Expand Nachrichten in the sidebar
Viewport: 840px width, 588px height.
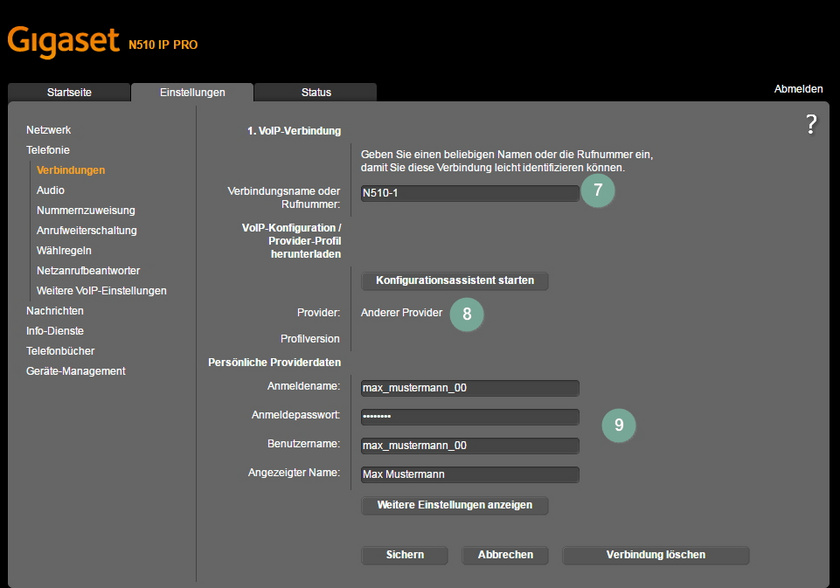pyautogui.click(x=55, y=311)
